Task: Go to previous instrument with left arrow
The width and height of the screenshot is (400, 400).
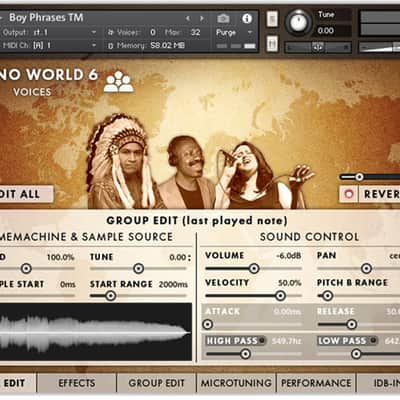Action: coord(188,18)
